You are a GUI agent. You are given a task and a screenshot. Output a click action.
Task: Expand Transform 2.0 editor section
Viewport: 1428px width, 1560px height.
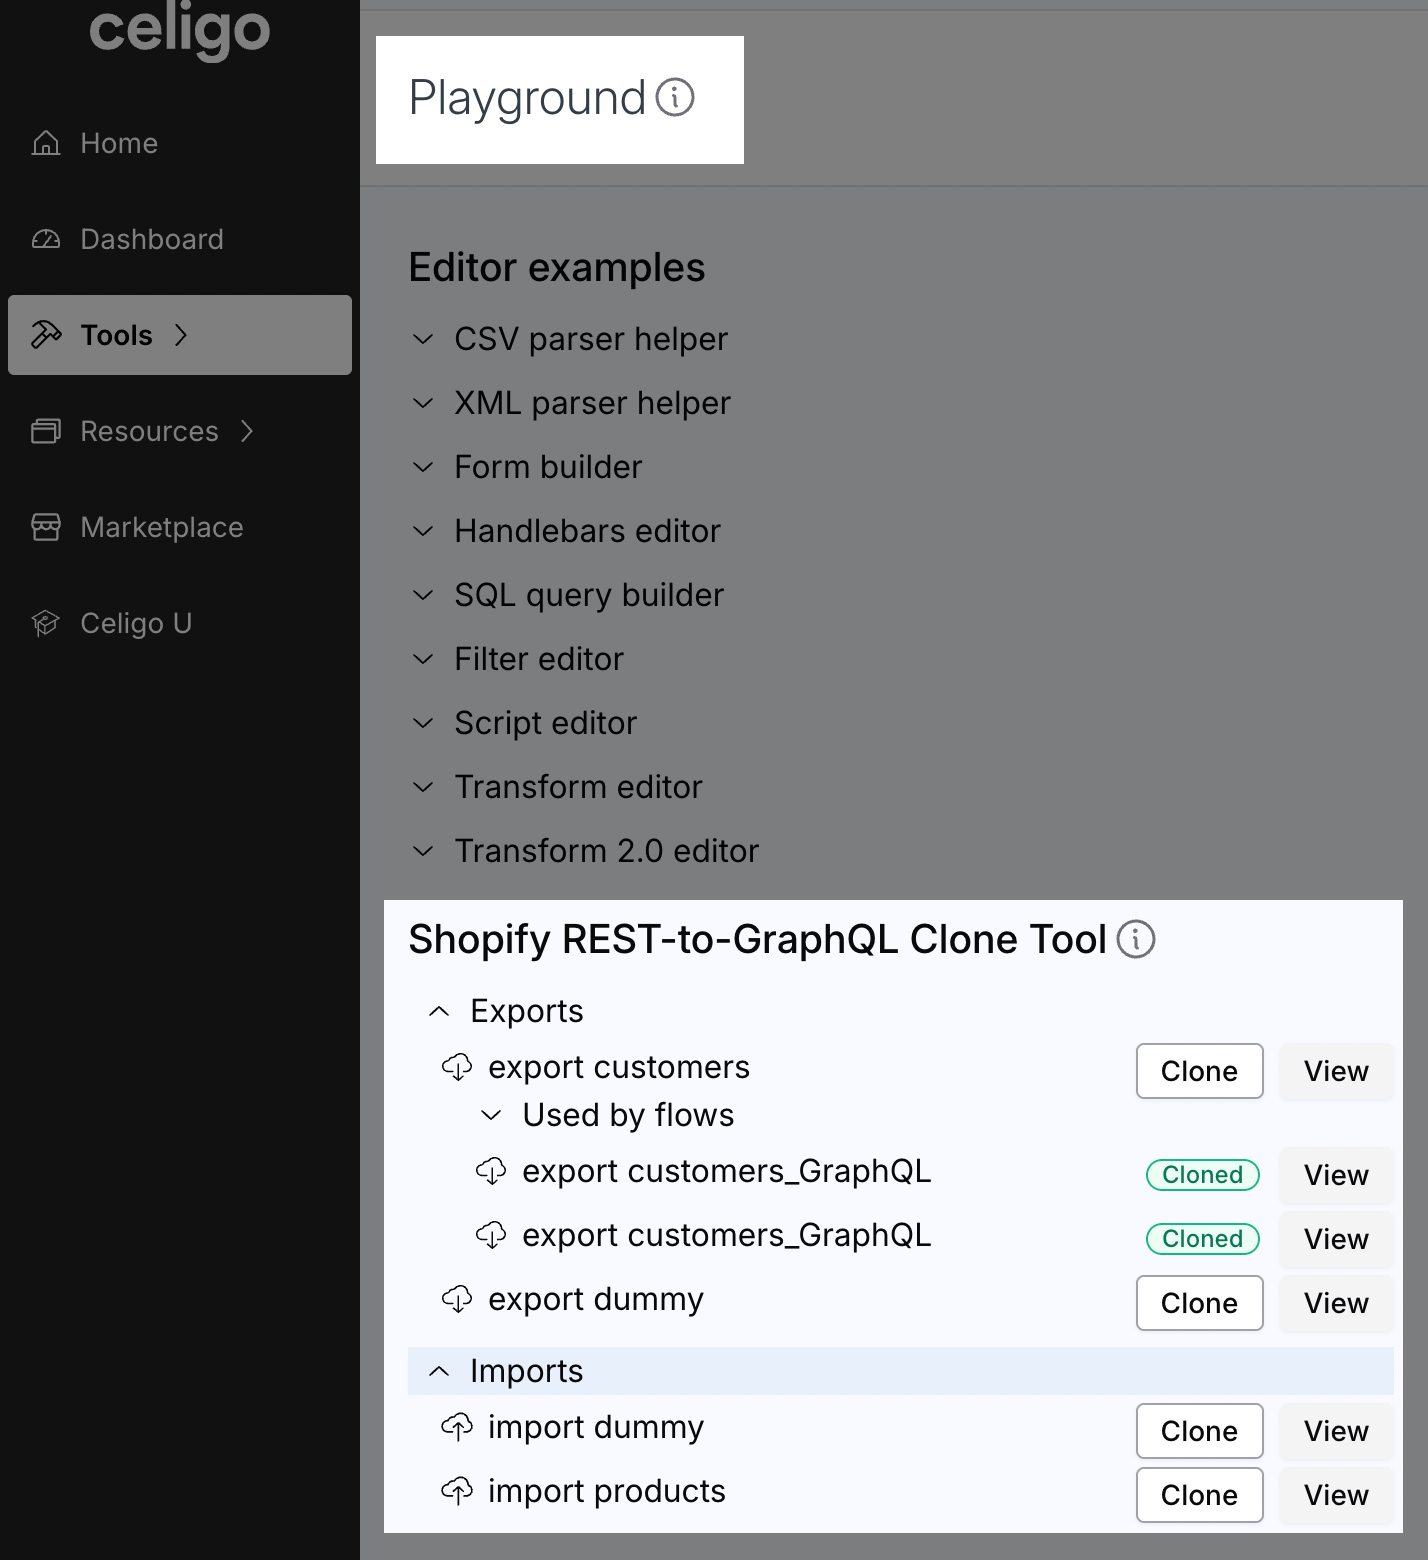click(x=423, y=851)
